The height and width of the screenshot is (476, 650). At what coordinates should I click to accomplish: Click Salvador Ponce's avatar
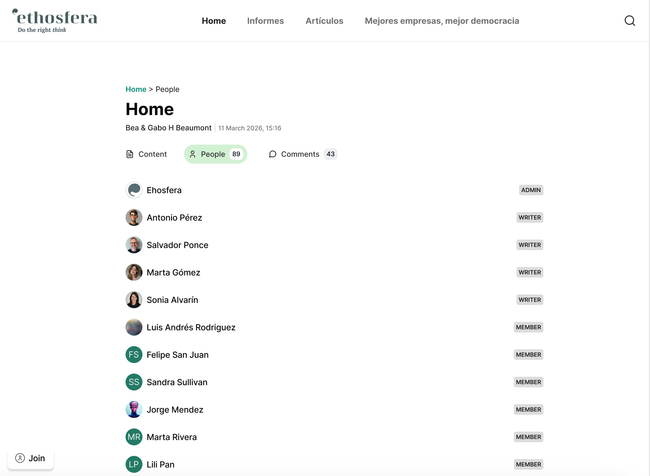[x=134, y=245]
